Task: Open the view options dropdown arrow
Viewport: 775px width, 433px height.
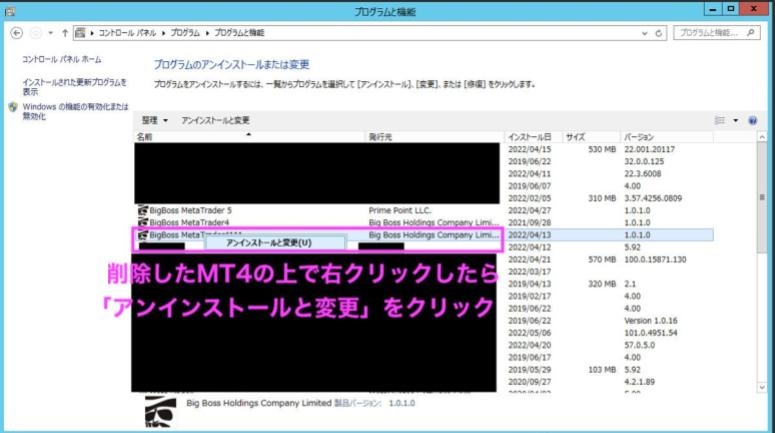Action: [x=736, y=120]
